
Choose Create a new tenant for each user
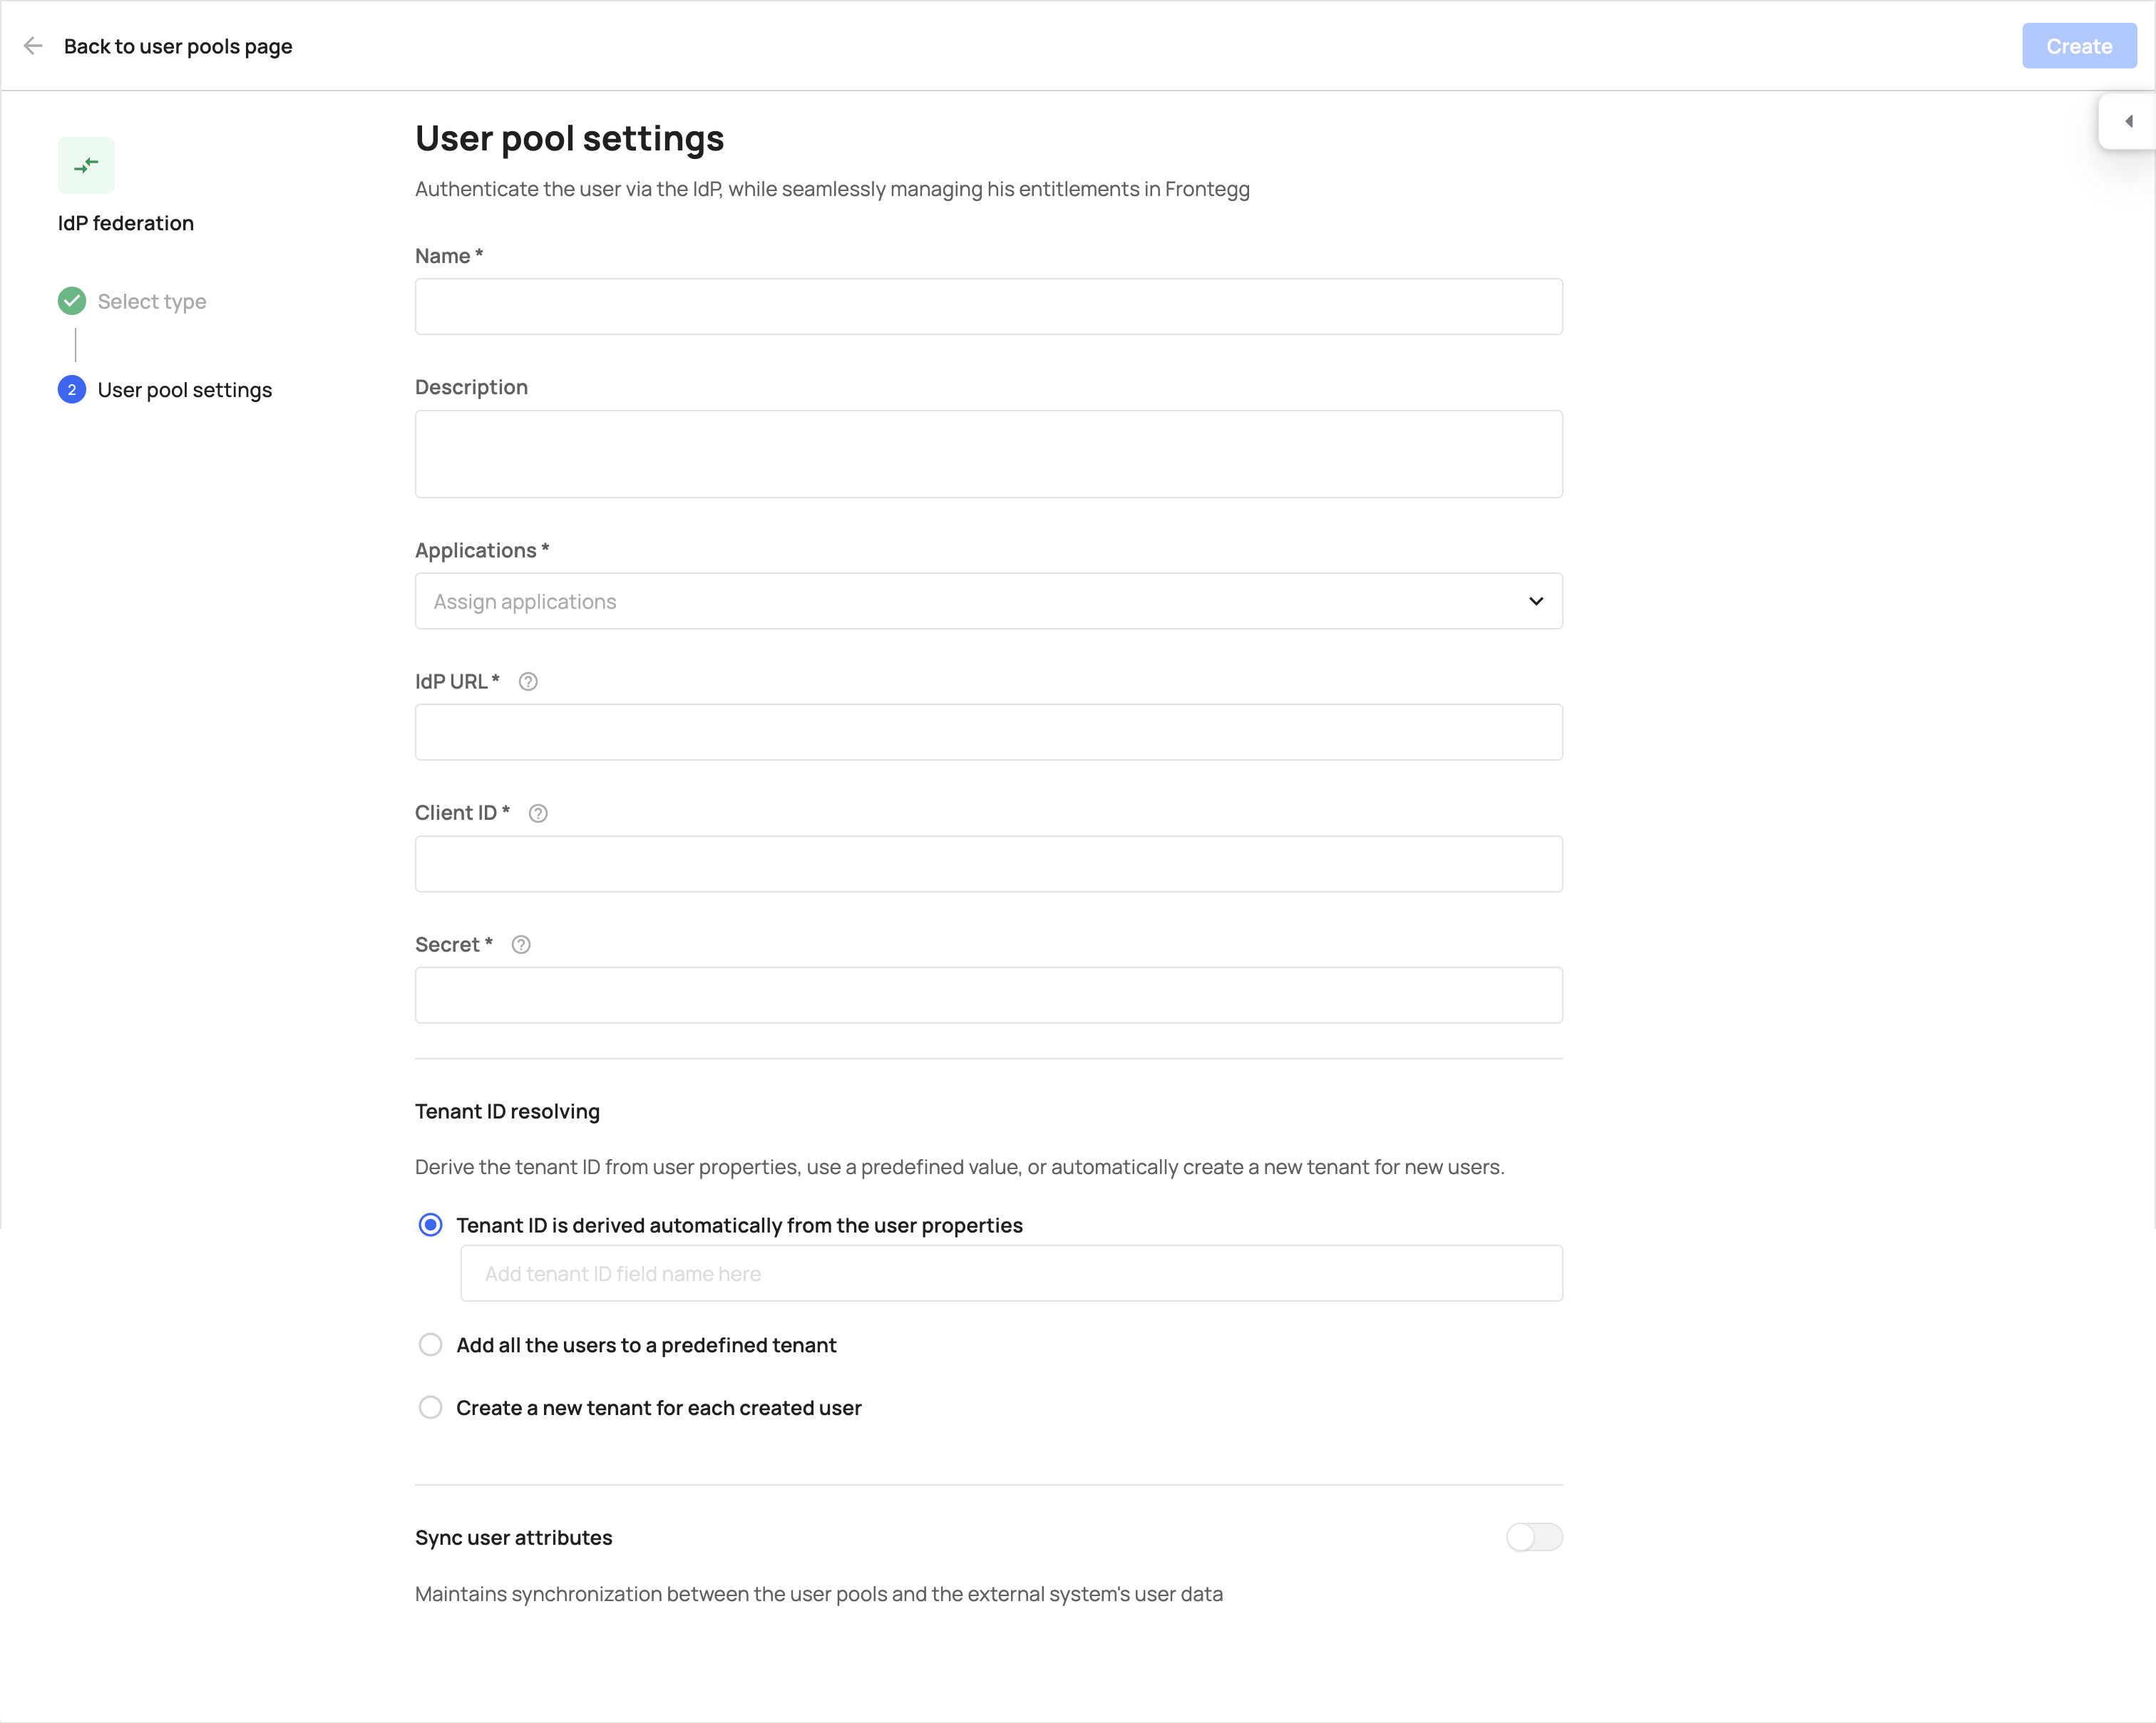[430, 1408]
